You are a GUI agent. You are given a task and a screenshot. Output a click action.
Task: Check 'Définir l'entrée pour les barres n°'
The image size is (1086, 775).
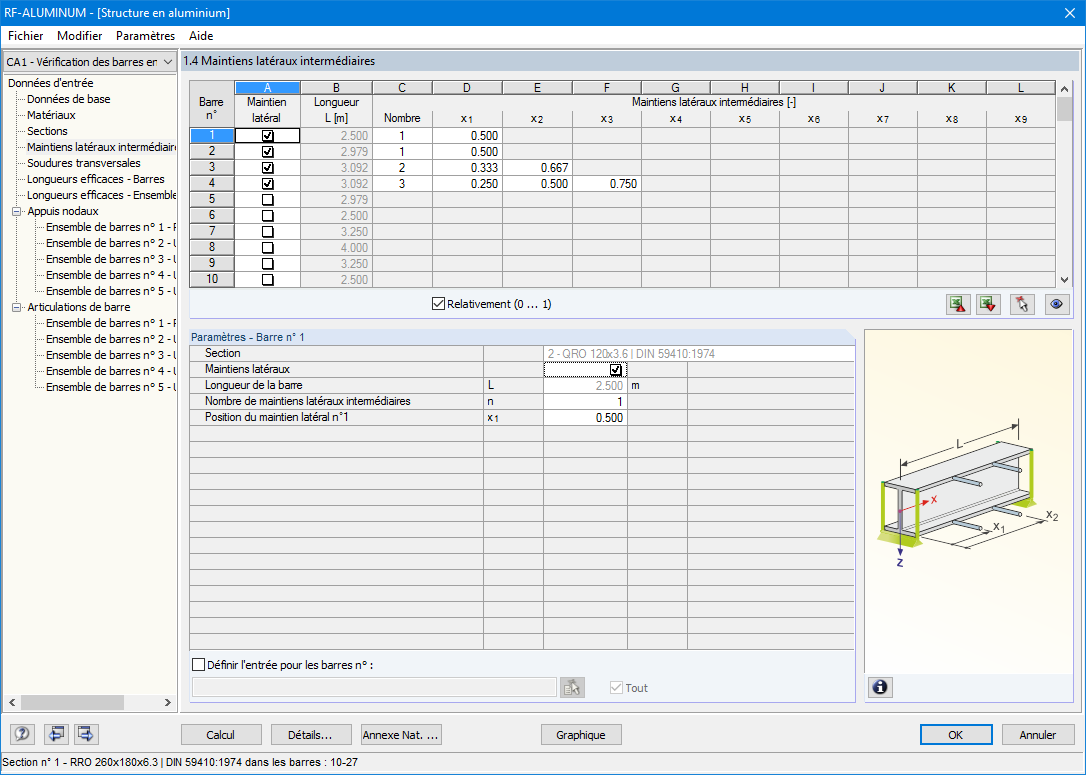coord(199,665)
